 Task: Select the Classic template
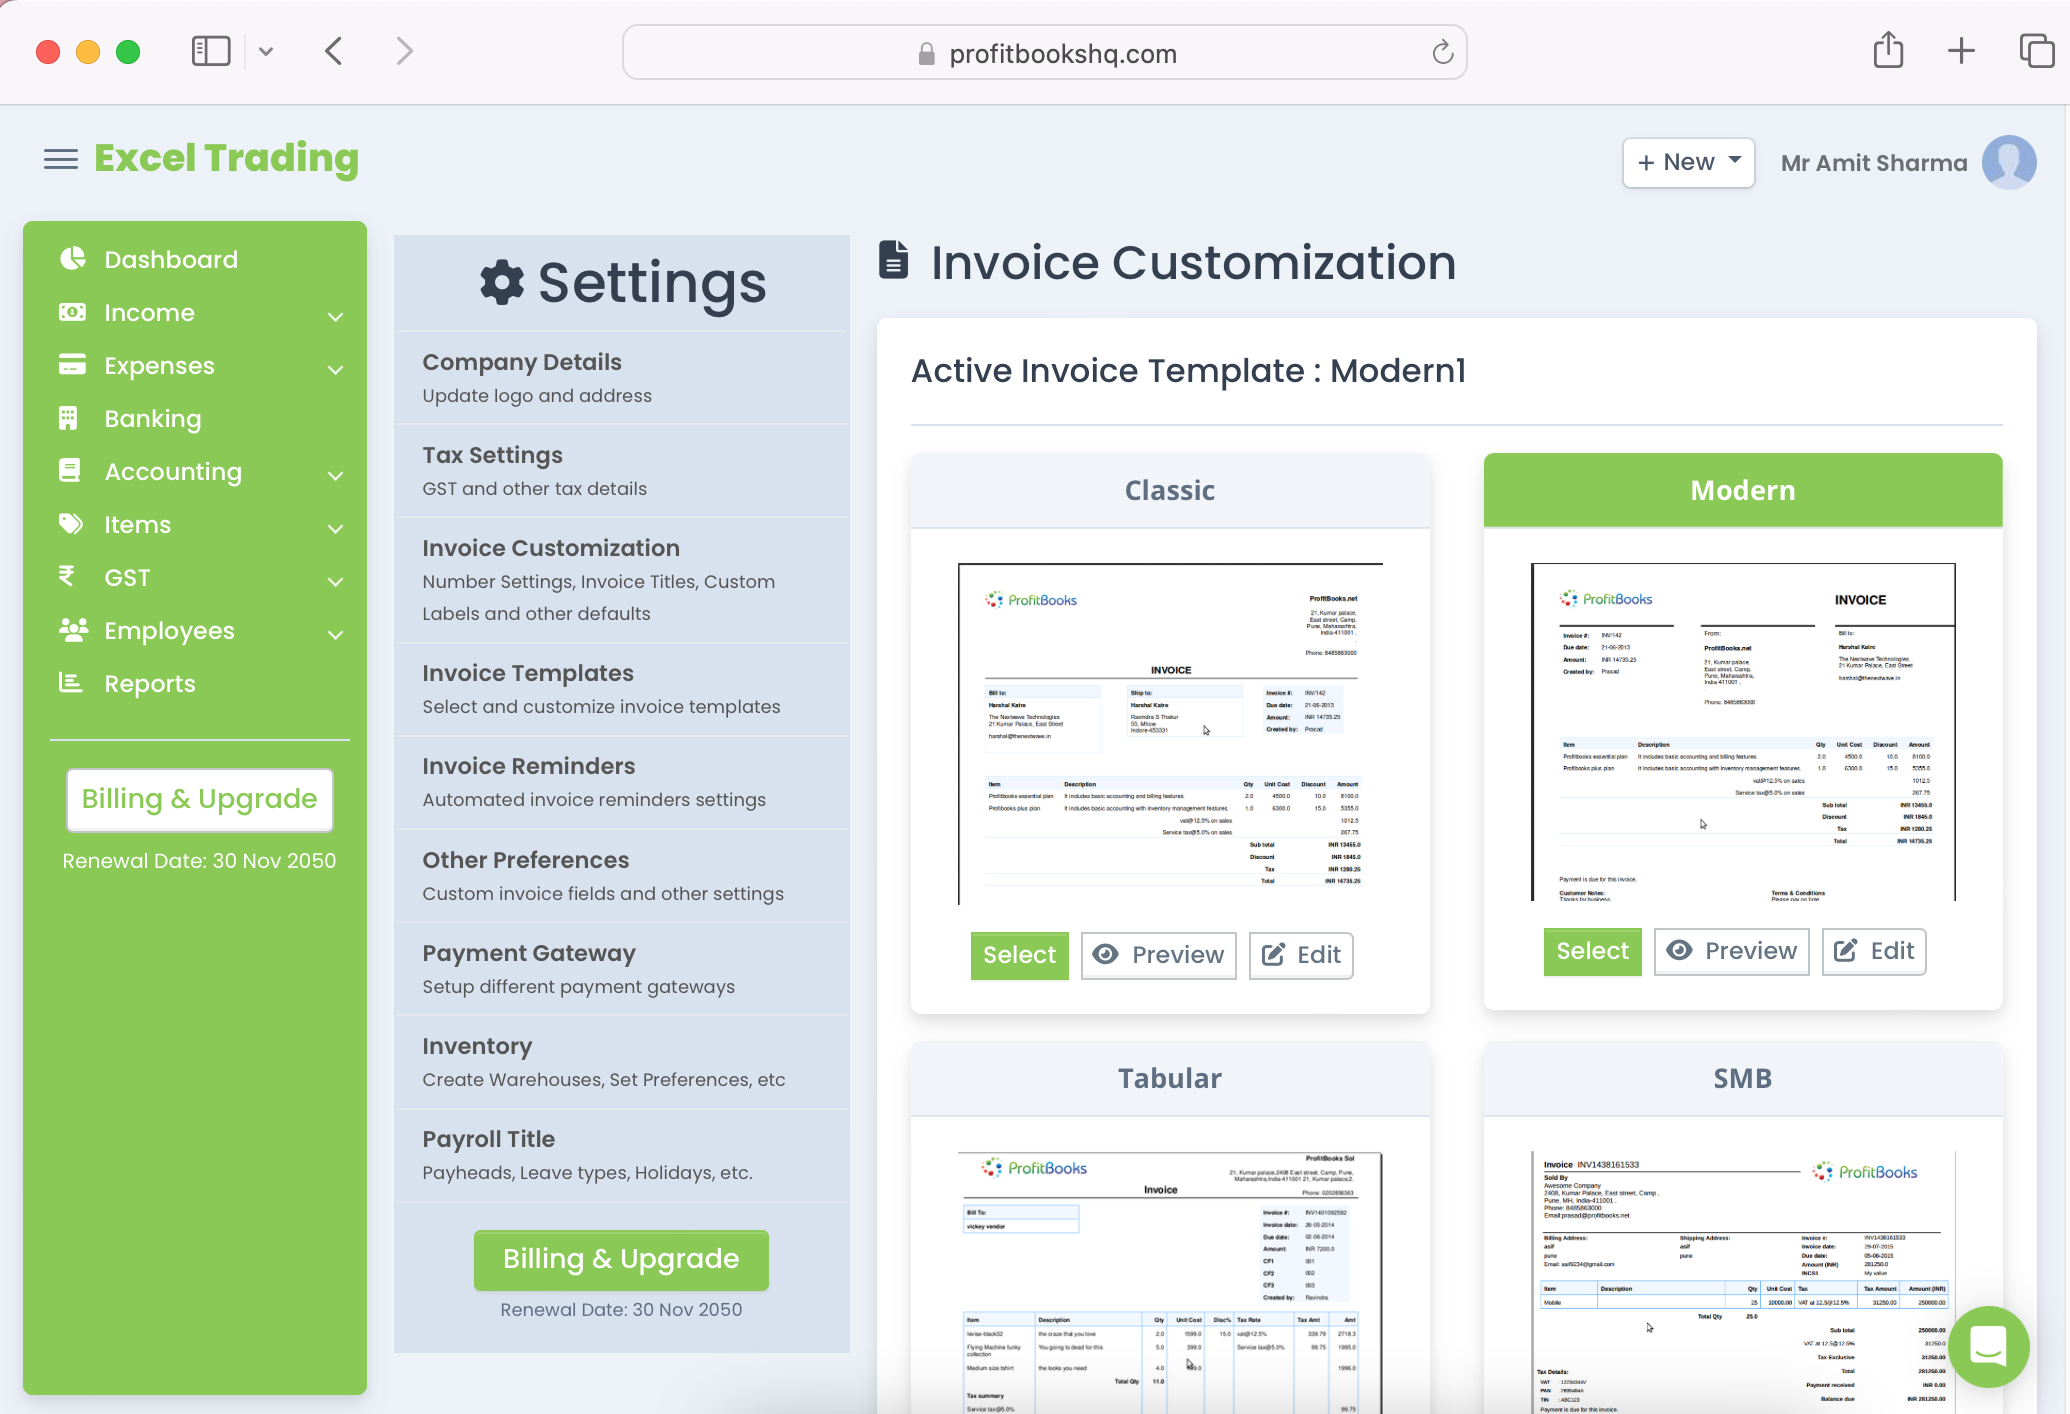tap(1019, 955)
